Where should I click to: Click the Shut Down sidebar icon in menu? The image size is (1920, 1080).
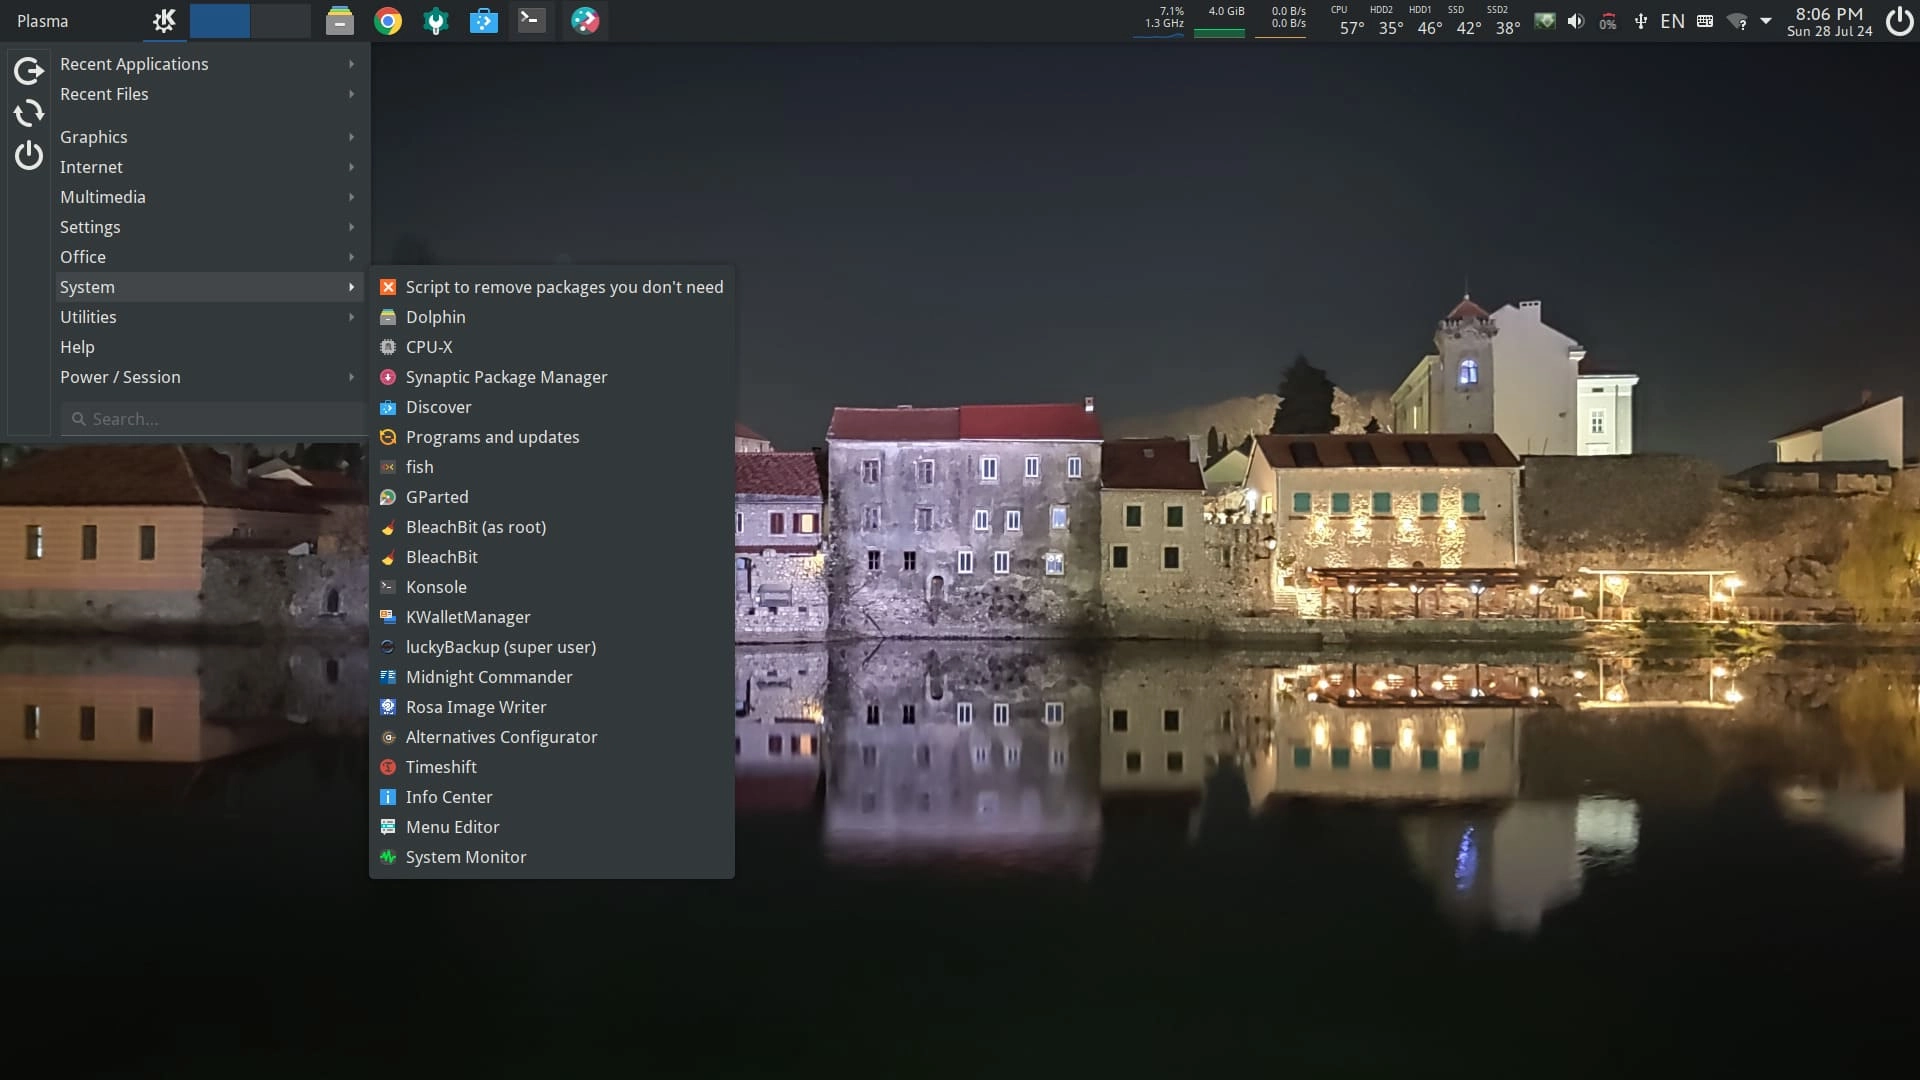[x=29, y=155]
